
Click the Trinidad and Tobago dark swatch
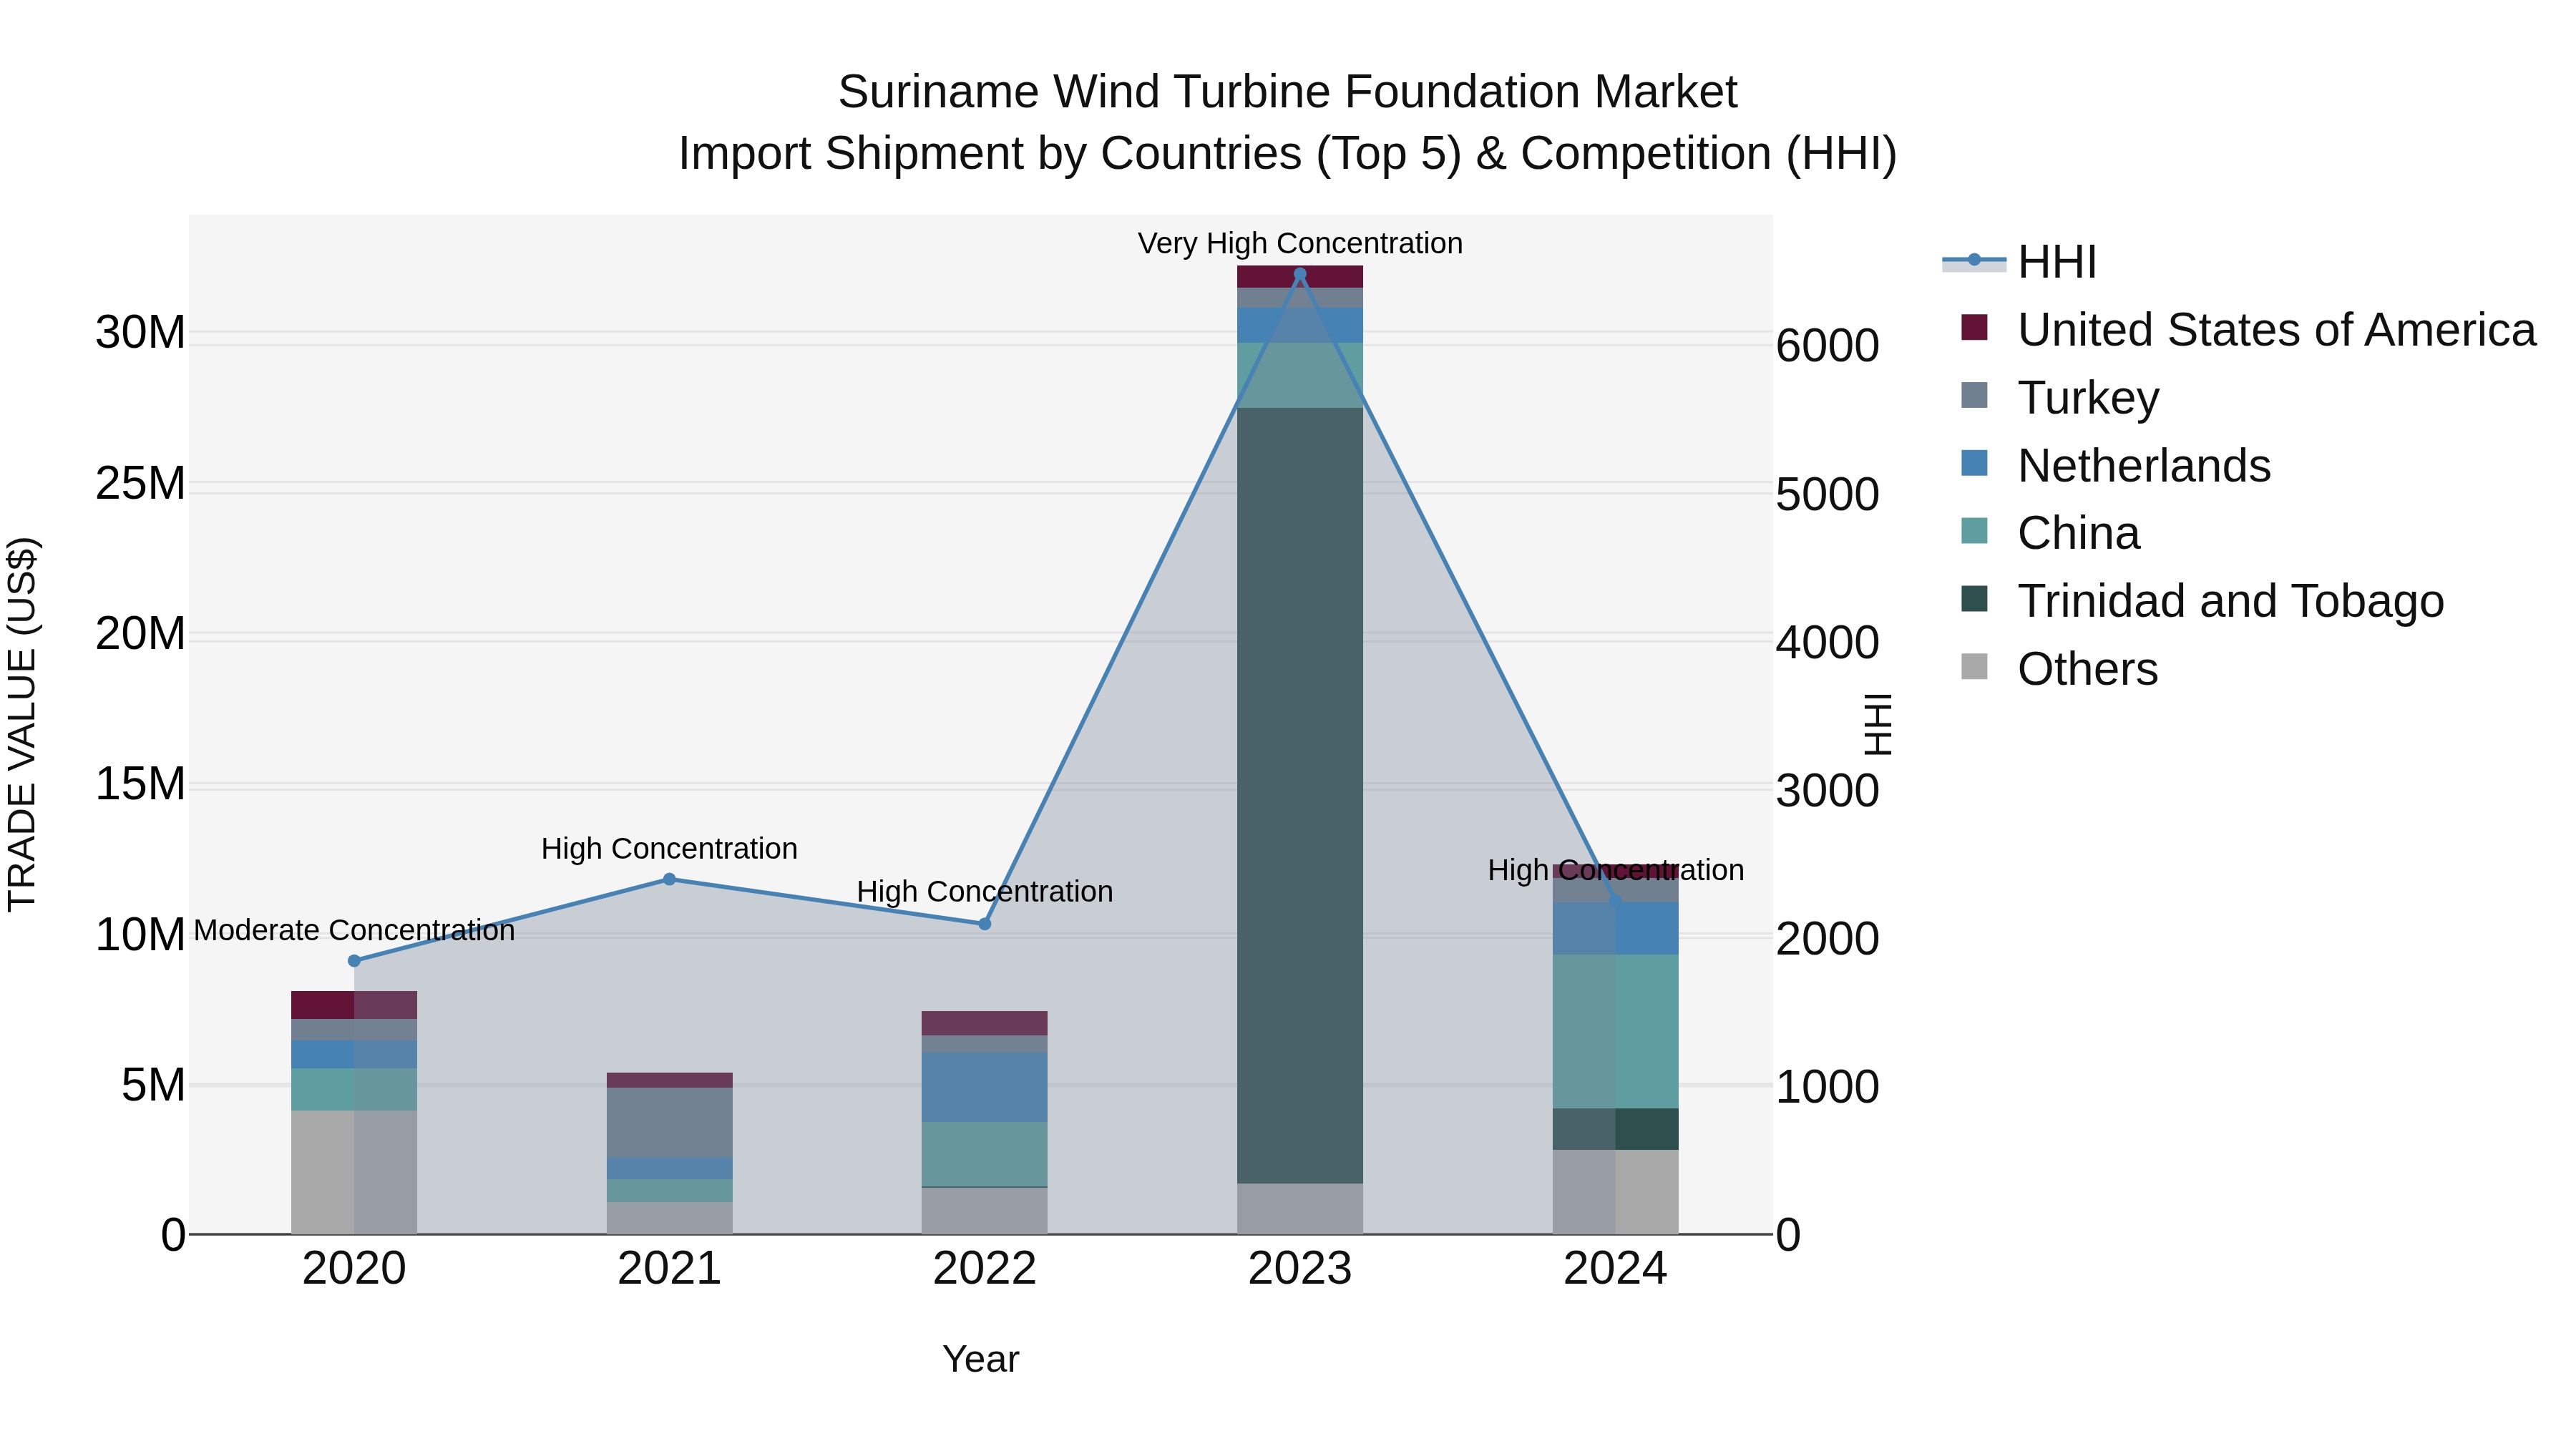pos(1974,598)
